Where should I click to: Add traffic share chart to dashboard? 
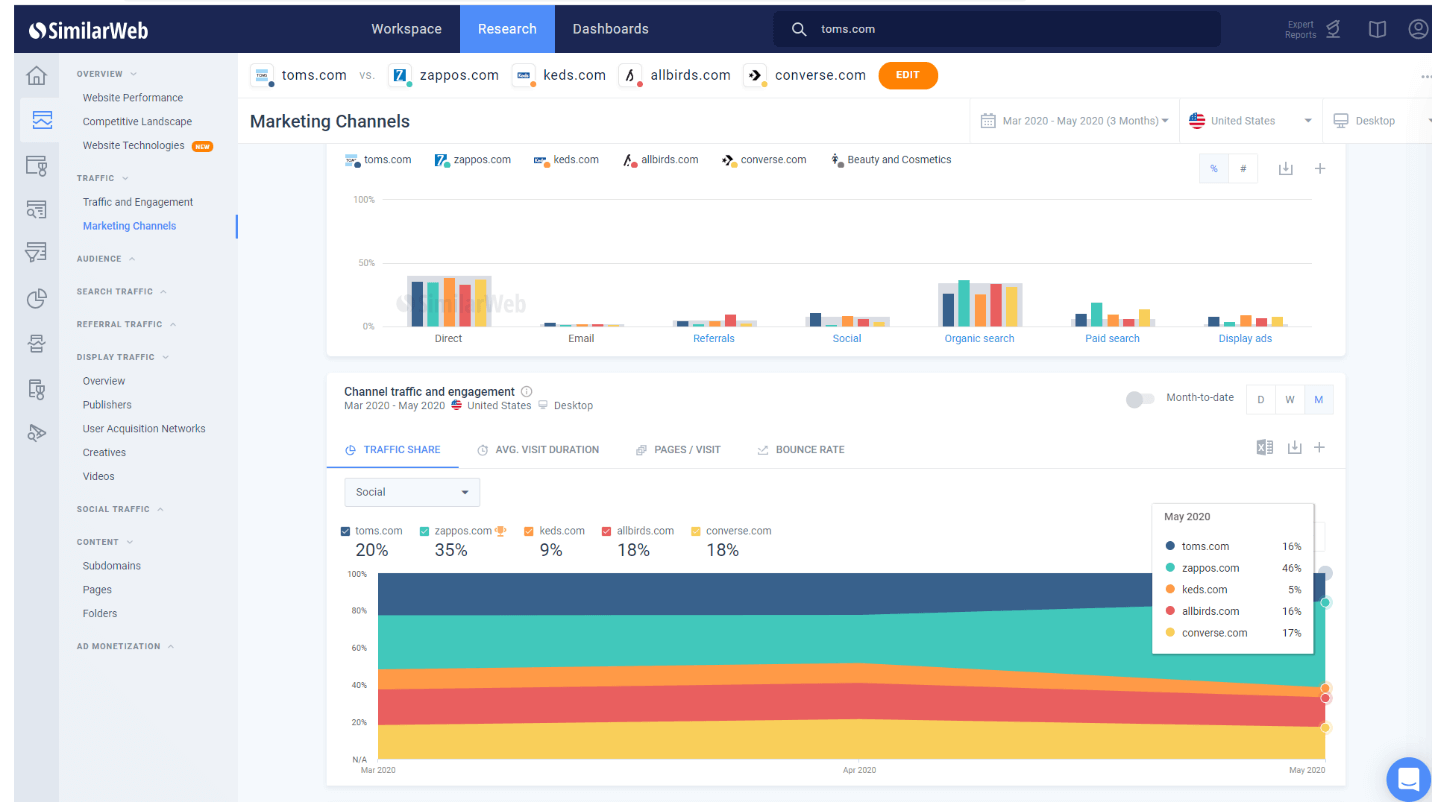1319,447
